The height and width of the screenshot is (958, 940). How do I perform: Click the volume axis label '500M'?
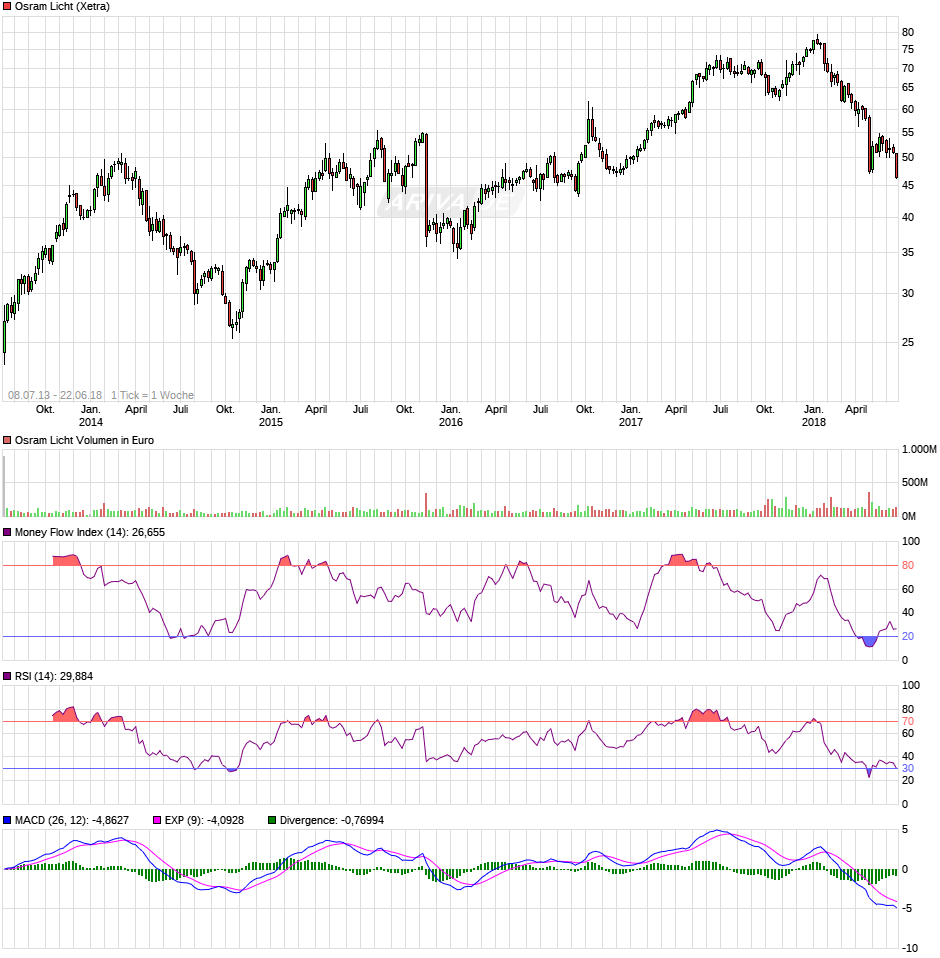click(x=915, y=483)
